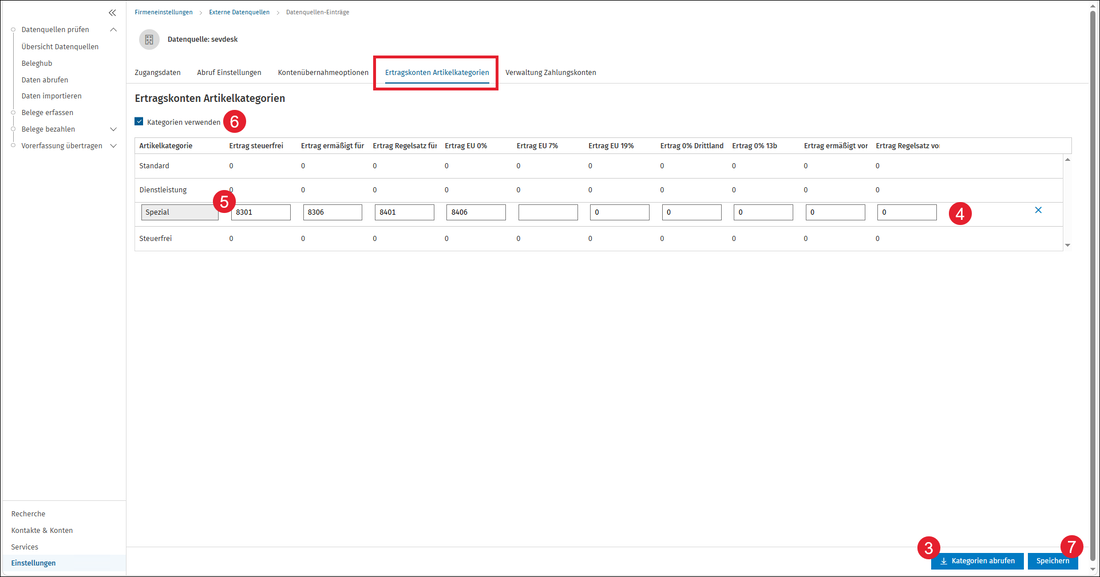Select the Dienstleistung category row
Viewport: 1100px width, 577px height.
click(598, 190)
